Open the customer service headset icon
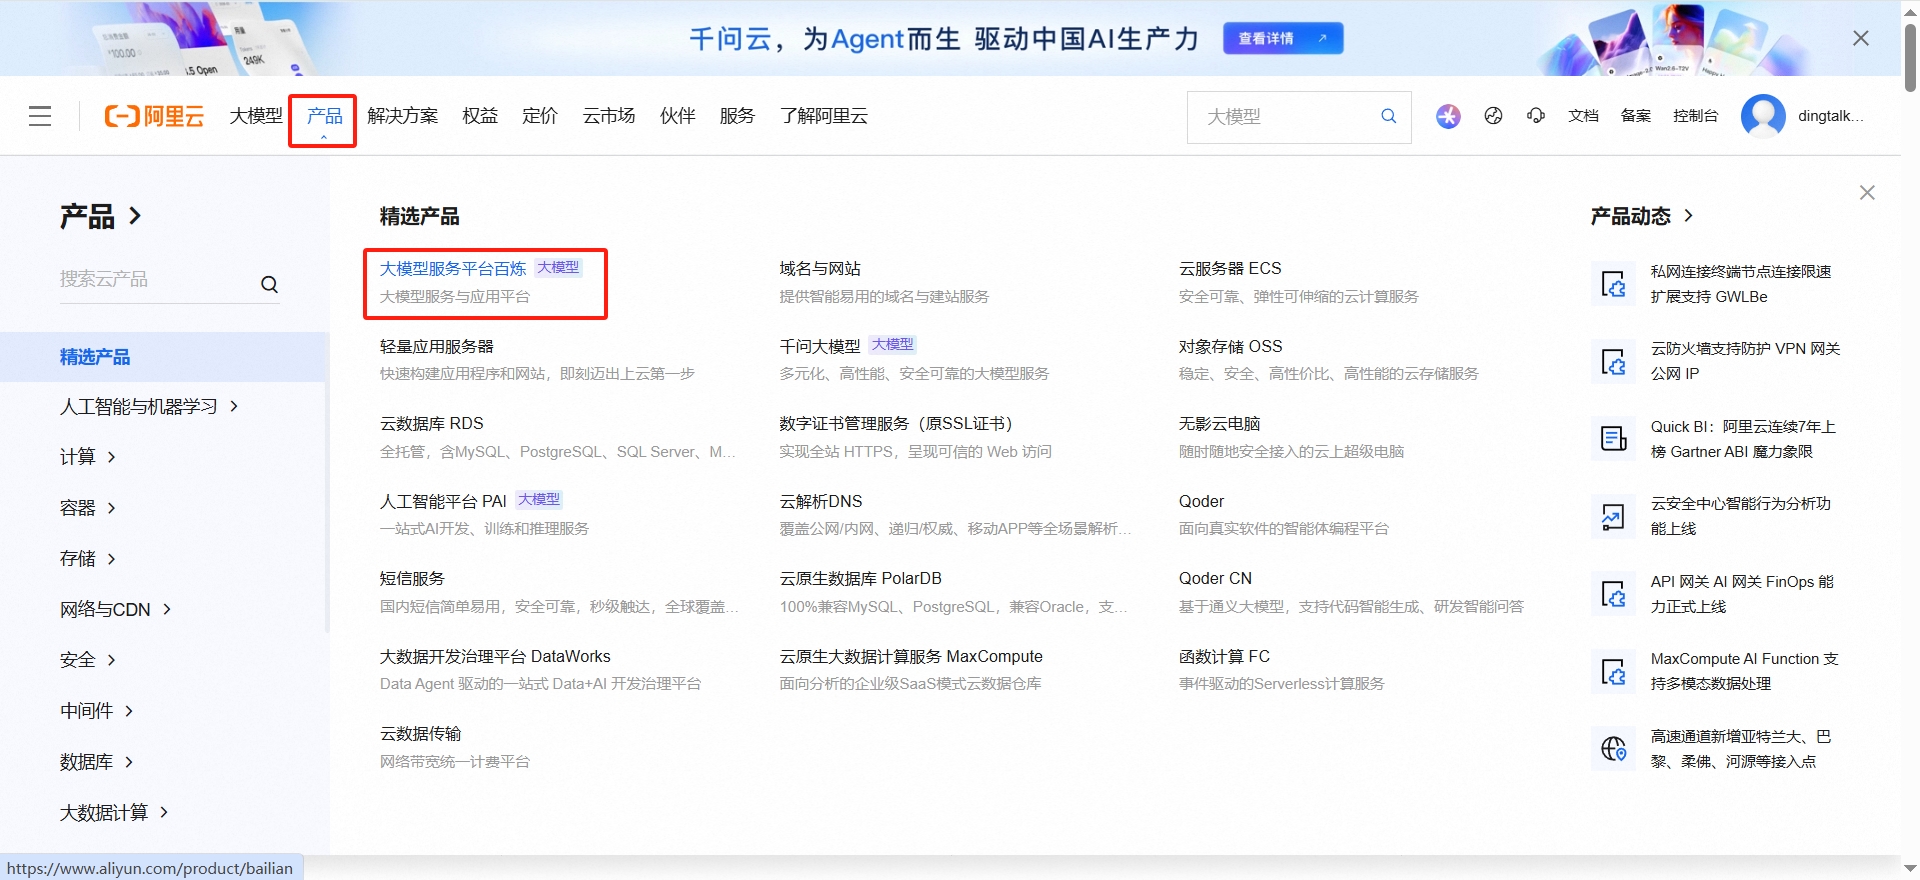 (x=1536, y=116)
